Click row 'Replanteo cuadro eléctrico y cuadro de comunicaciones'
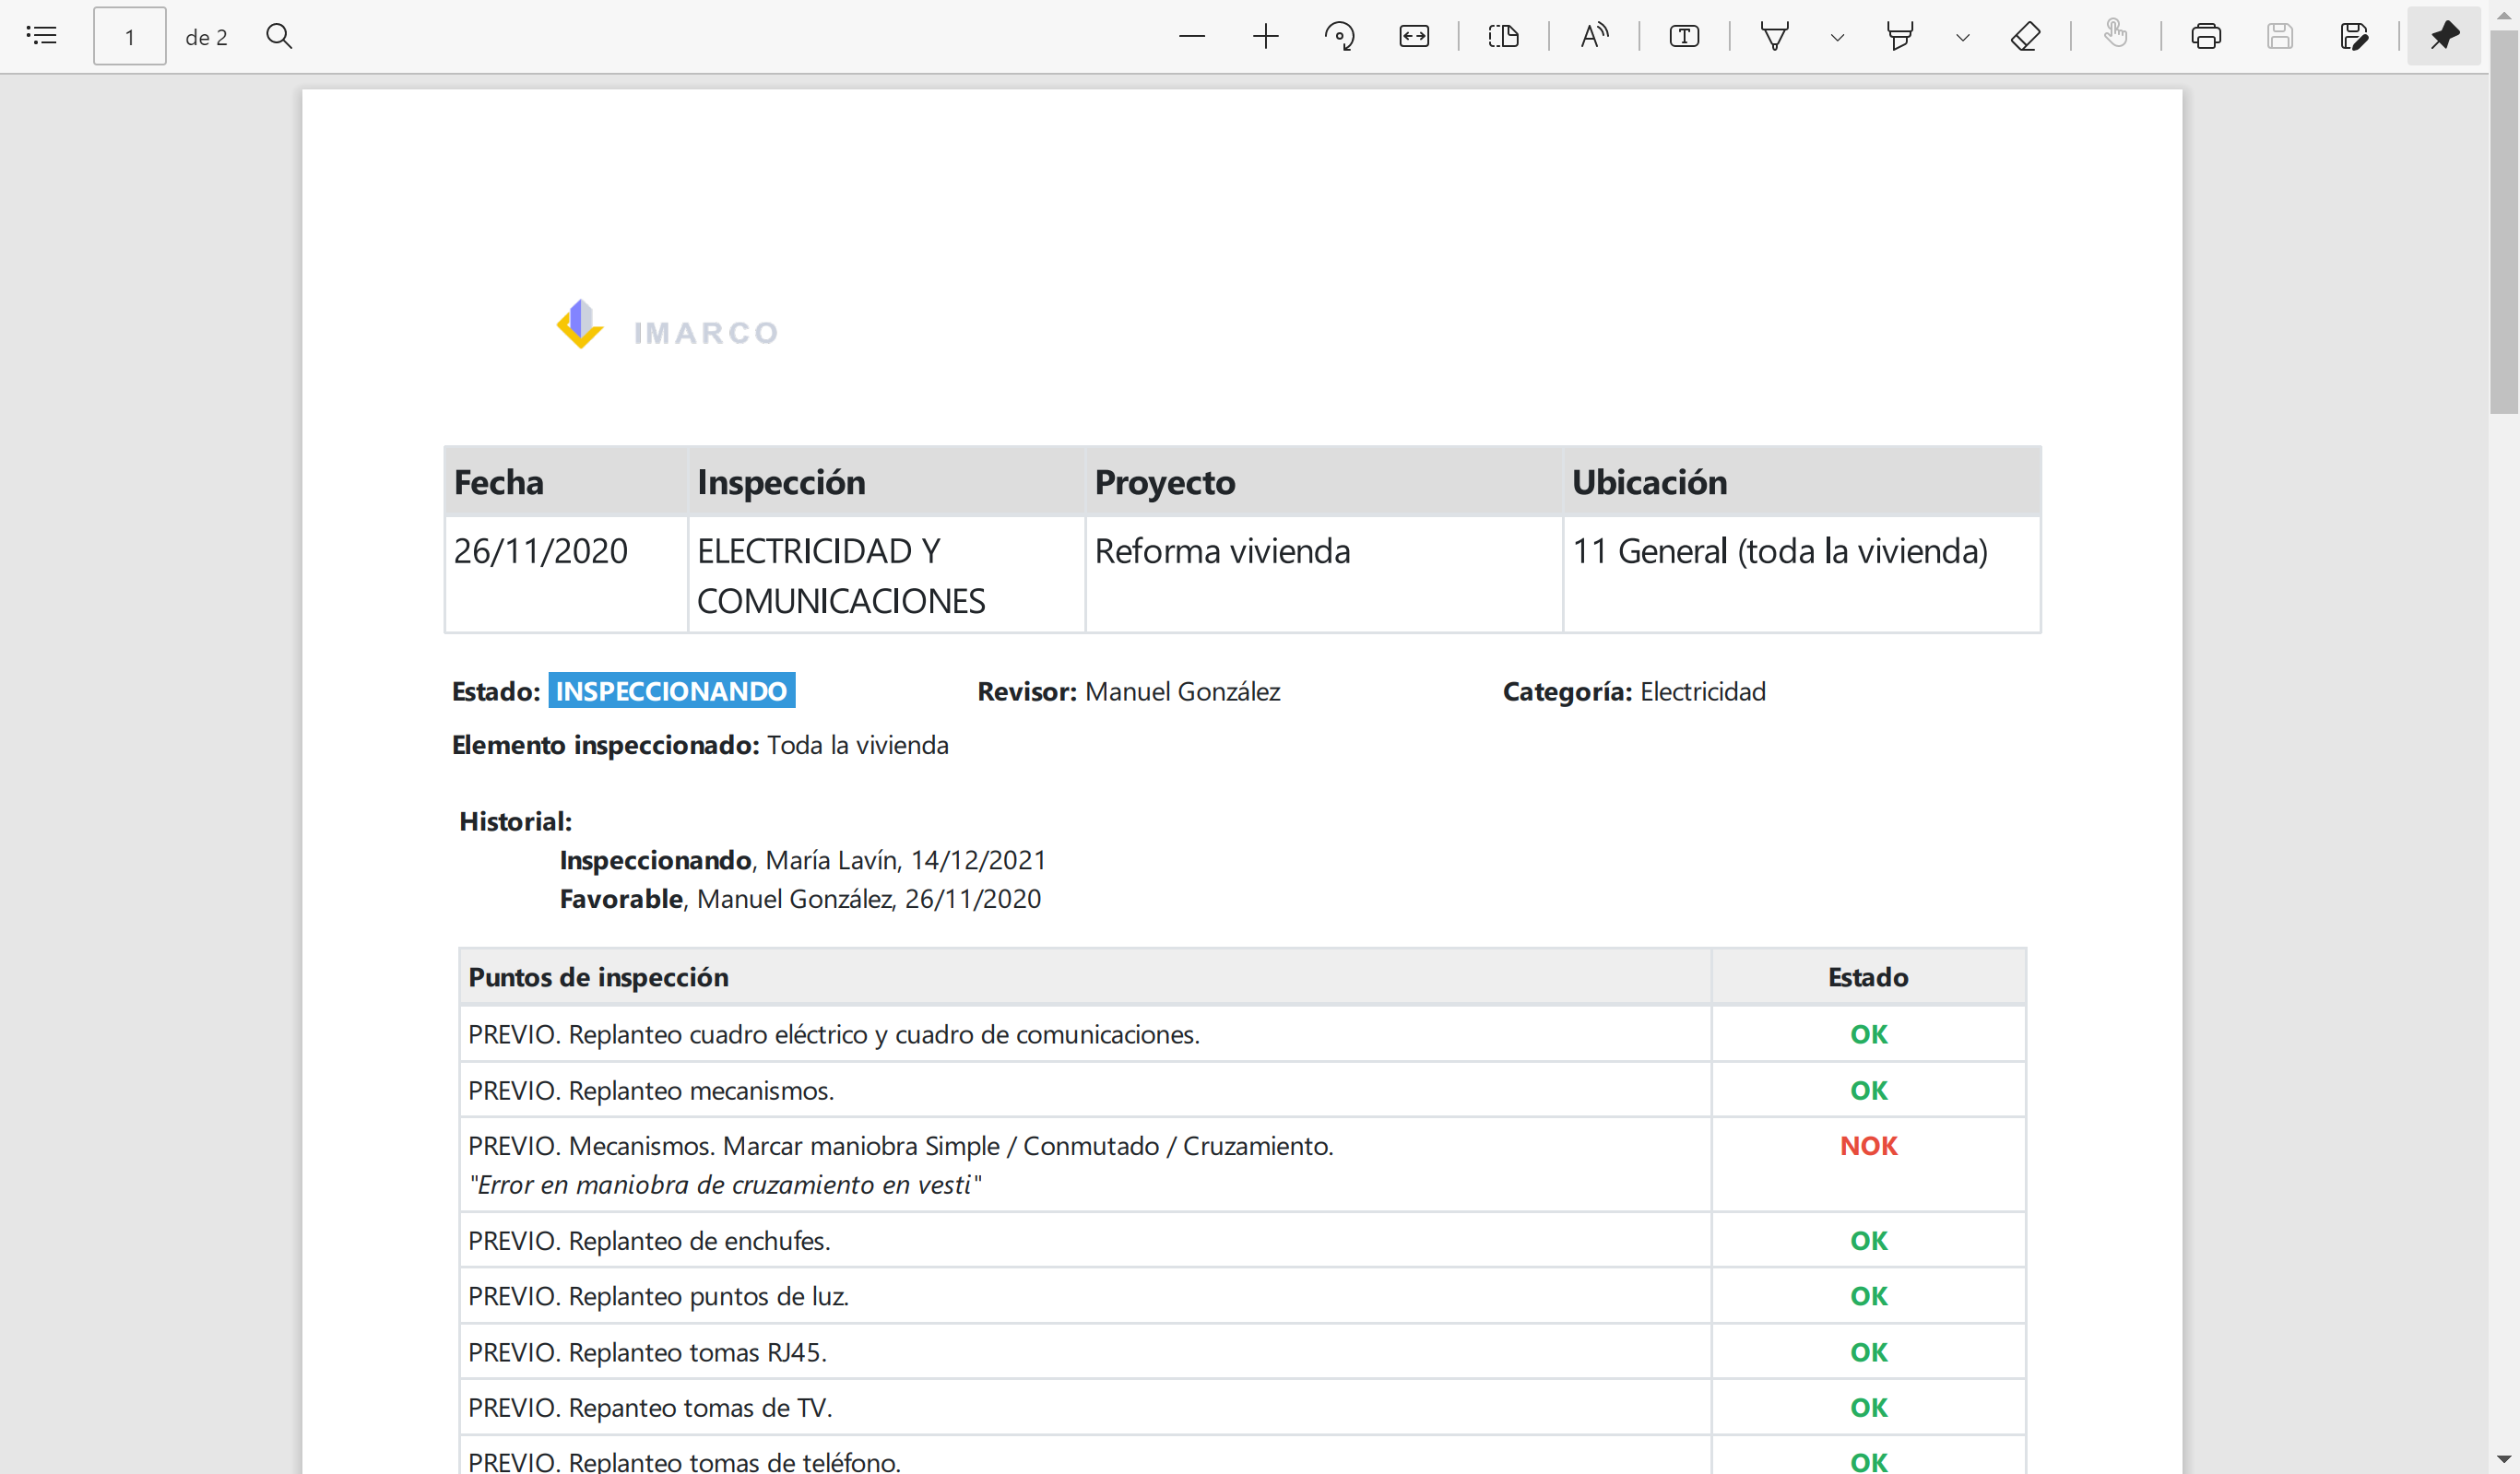Screen dimensions: 2520x1474 click(x=1085, y=1034)
